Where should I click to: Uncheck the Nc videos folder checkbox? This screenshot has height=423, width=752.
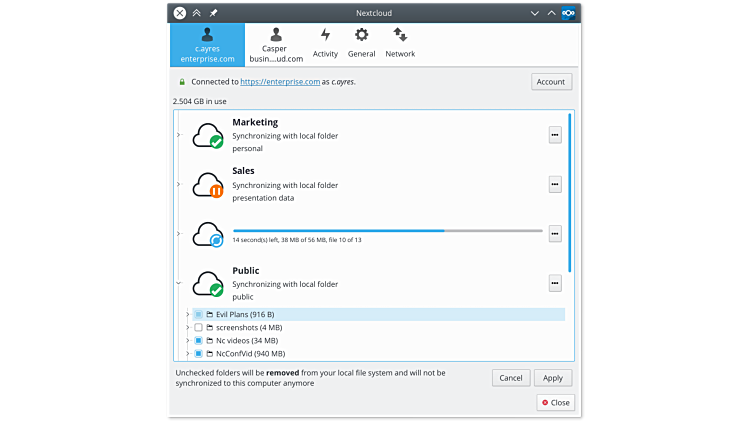198,340
